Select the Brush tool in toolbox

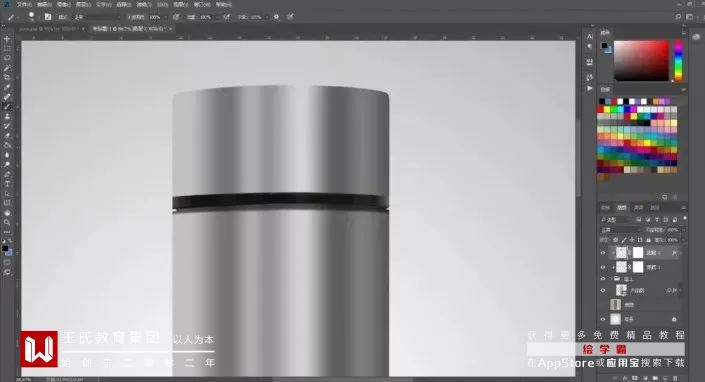(7, 107)
